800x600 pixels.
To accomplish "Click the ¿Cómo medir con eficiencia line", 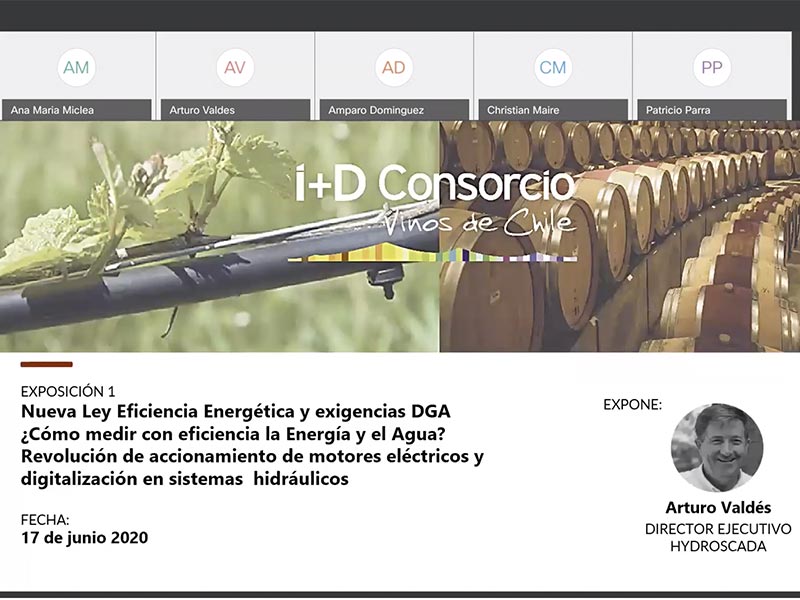I will pyautogui.click(x=233, y=434).
